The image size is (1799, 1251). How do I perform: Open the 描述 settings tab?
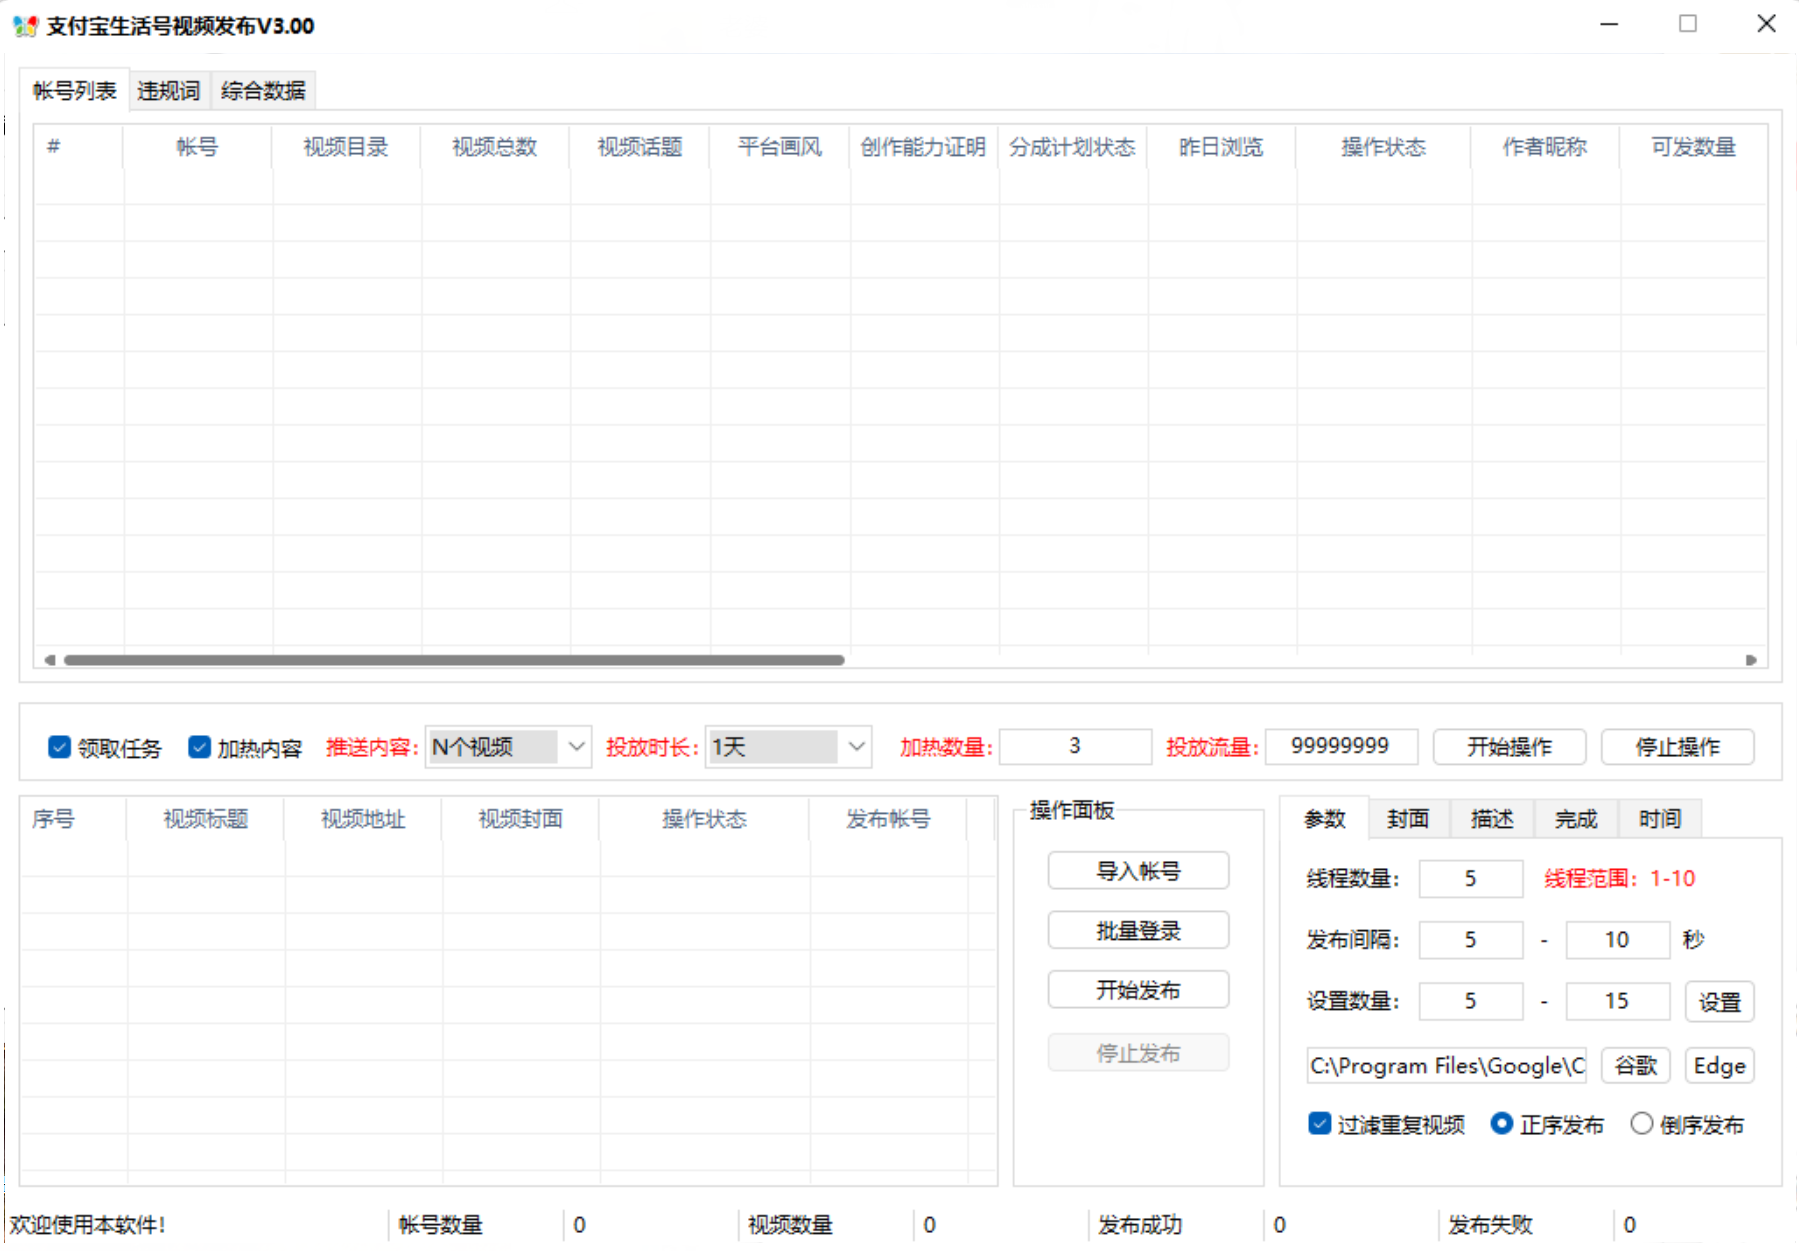click(1492, 819)
